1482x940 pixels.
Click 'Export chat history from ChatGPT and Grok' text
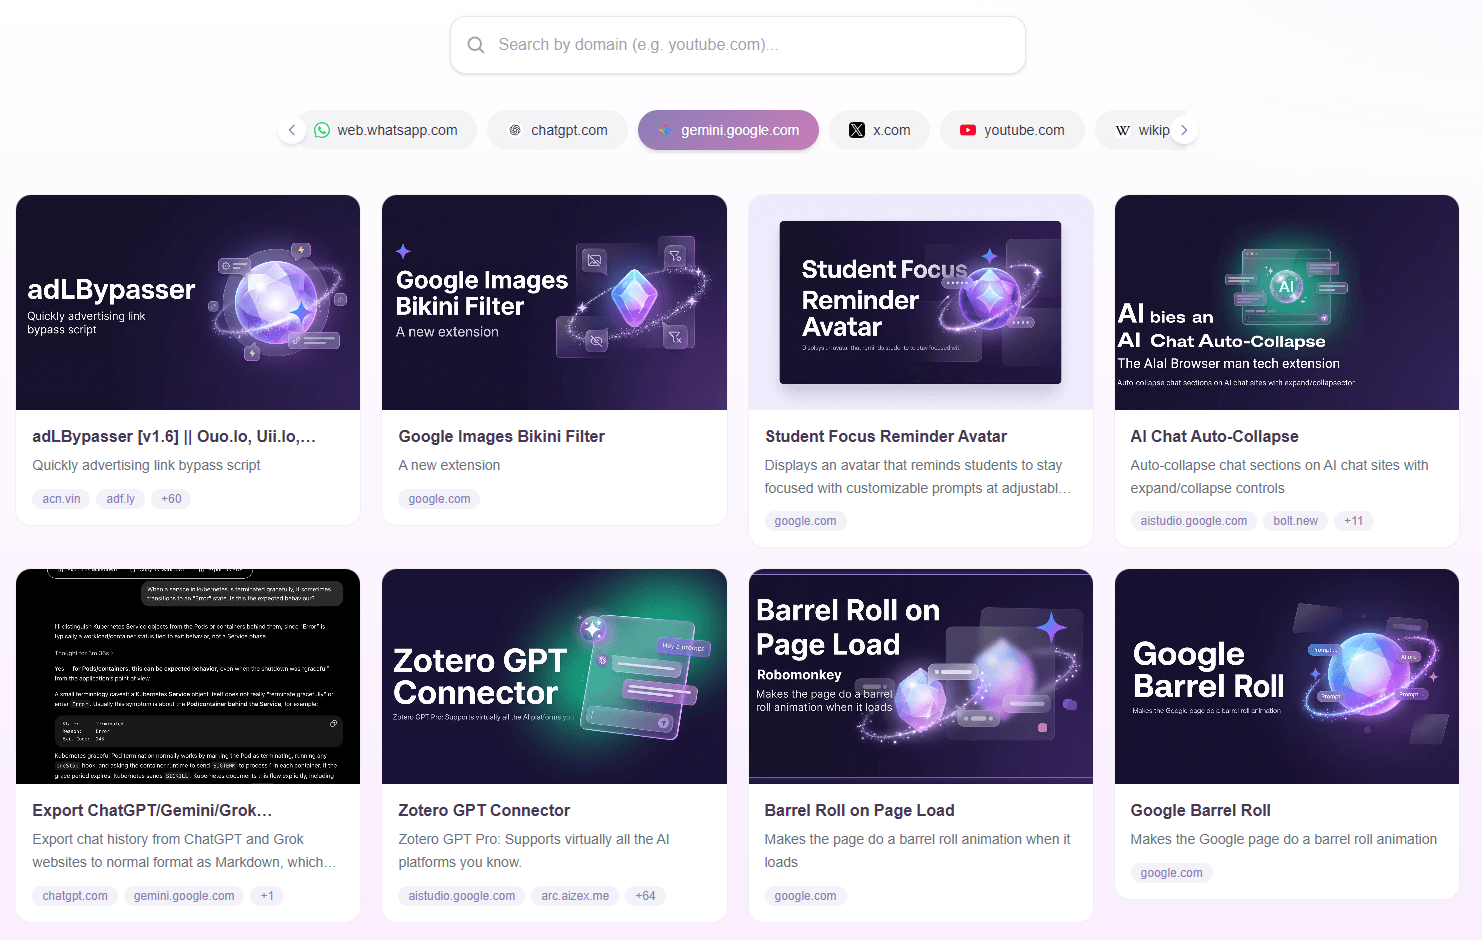click(x=184, y=851)
